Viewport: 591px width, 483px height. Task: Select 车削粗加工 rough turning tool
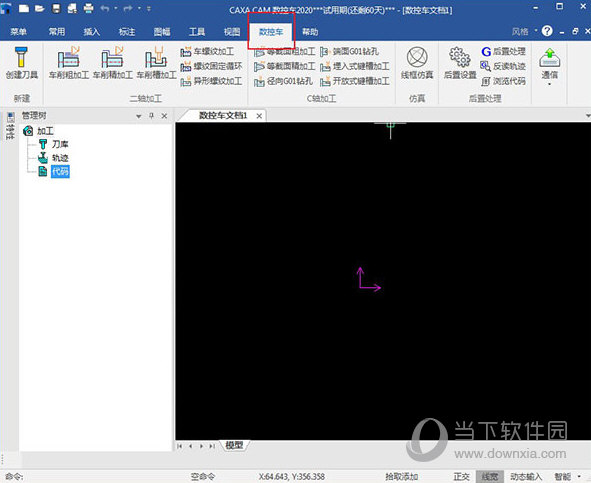tap(69, 63)
